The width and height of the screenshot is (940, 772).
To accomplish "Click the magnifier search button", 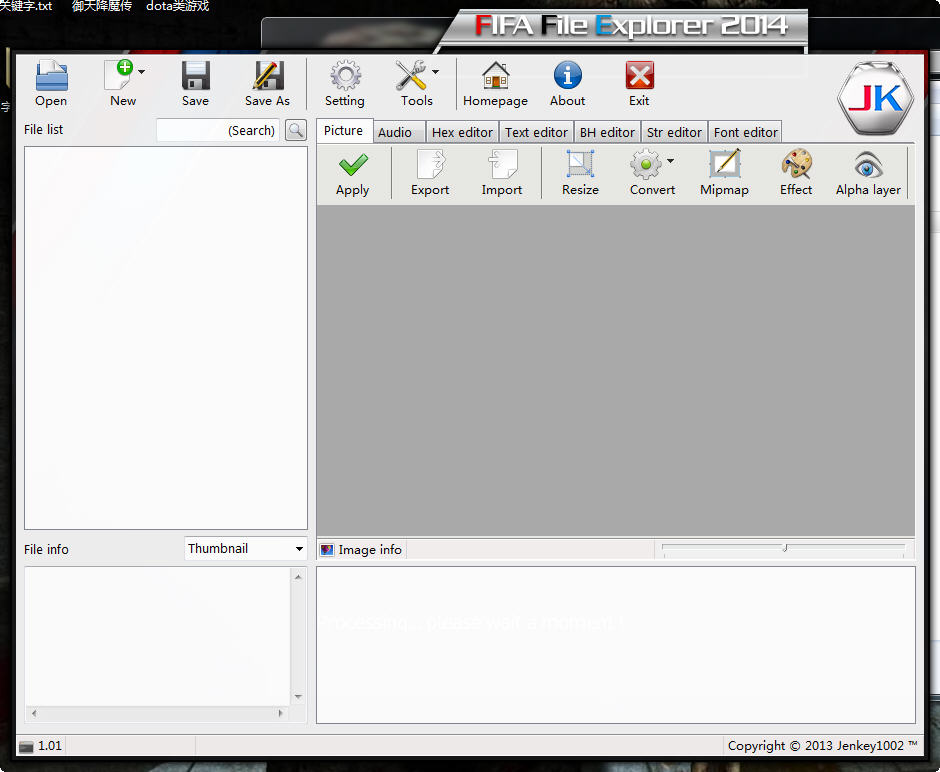I will 296,130.
